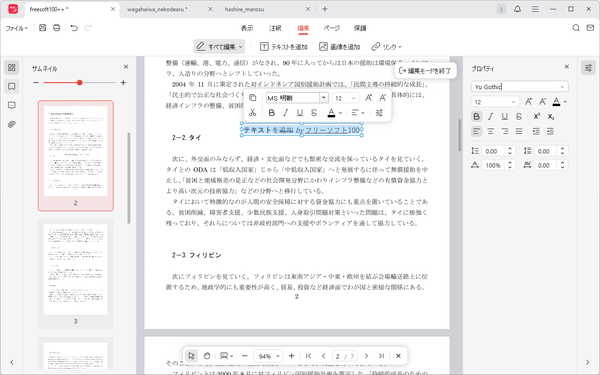This screenshot has height=375, width=600.
Task: Click the 画像を追加 button
Action: coord(339,47)
